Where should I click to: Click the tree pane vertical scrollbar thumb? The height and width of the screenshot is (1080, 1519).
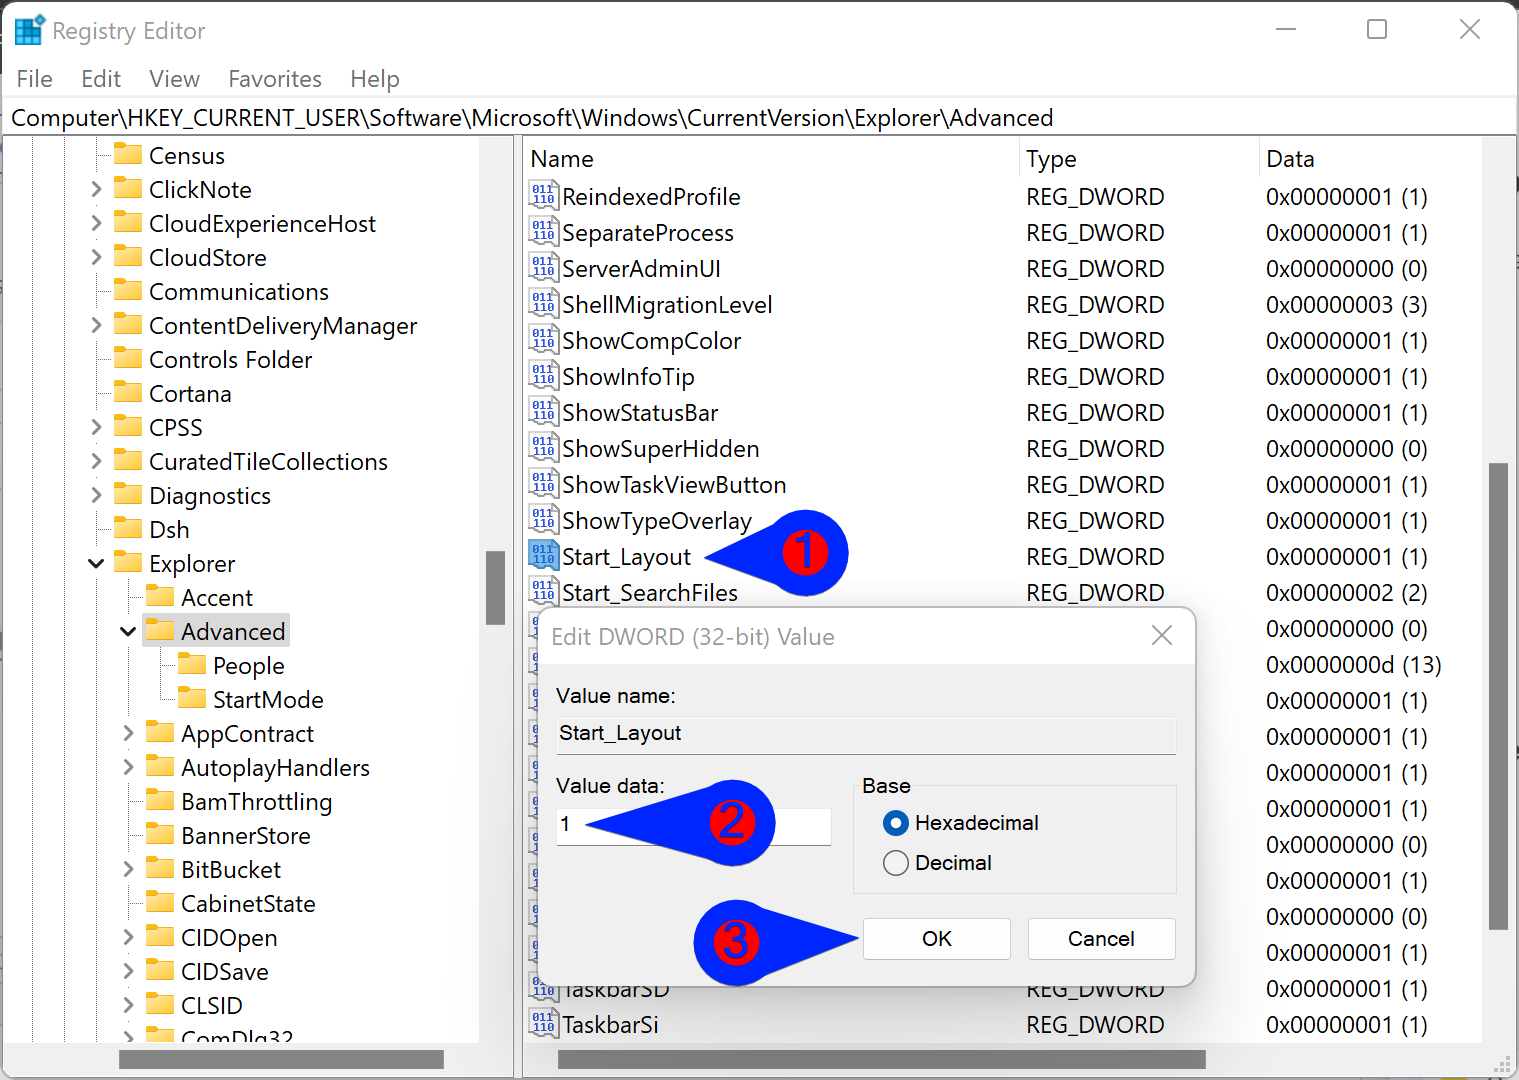(x=495, y=588)
